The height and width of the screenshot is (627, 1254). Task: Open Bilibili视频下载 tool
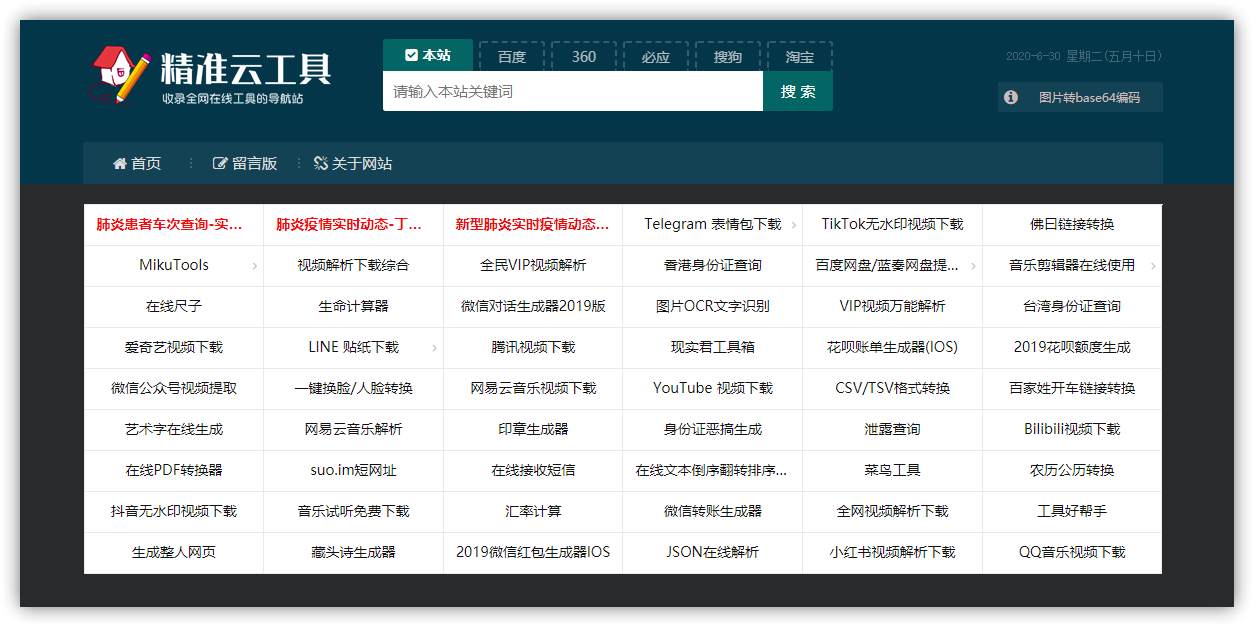click(1072, 430)
